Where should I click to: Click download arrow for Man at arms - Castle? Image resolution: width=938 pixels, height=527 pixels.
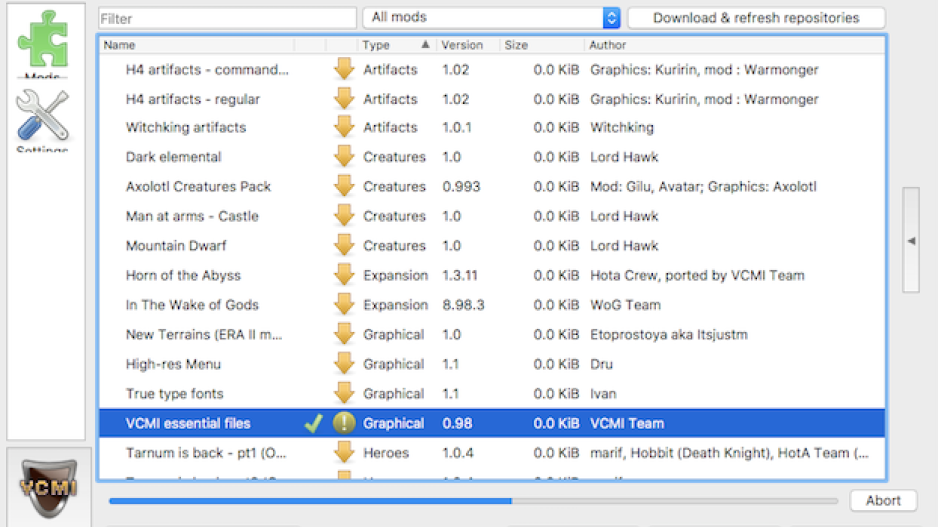tap(344, 216)
